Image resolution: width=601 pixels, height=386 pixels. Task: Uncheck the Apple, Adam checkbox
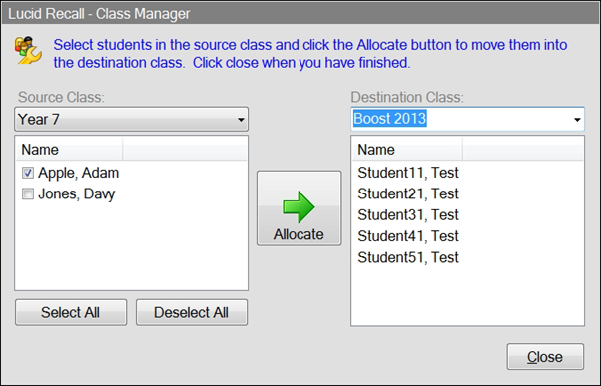click(28, 173)
